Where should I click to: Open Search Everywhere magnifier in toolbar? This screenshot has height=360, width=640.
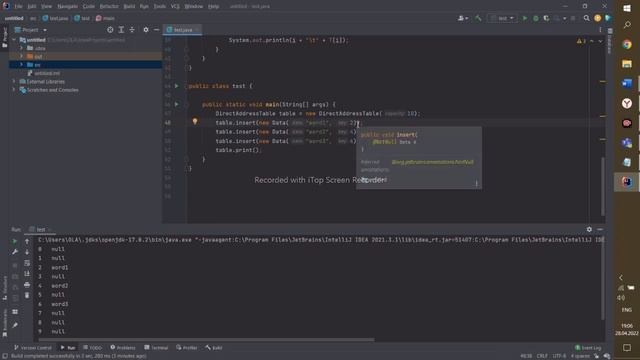pyautogui.click(x=587, y=18)
